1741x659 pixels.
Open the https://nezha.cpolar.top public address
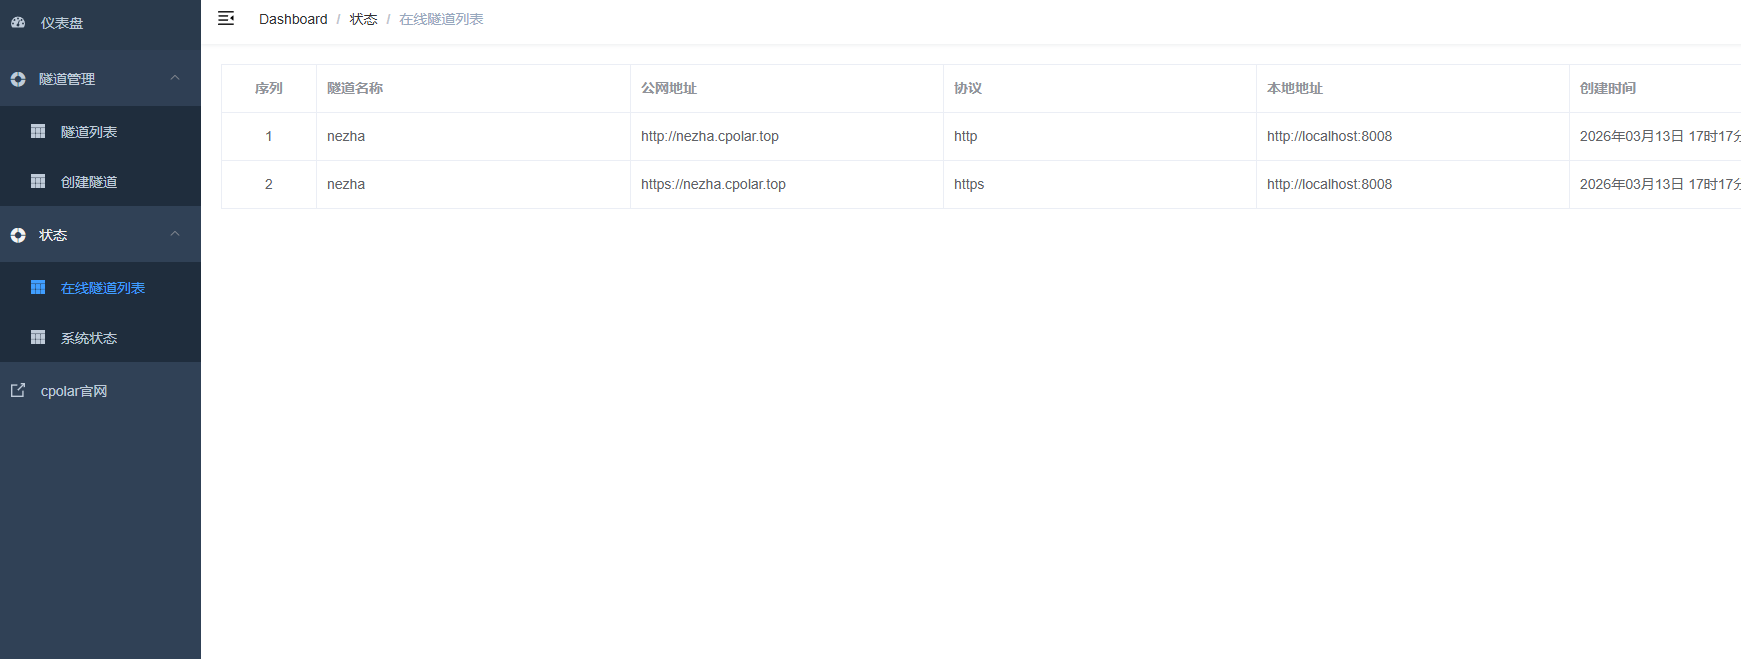(713, 184)
